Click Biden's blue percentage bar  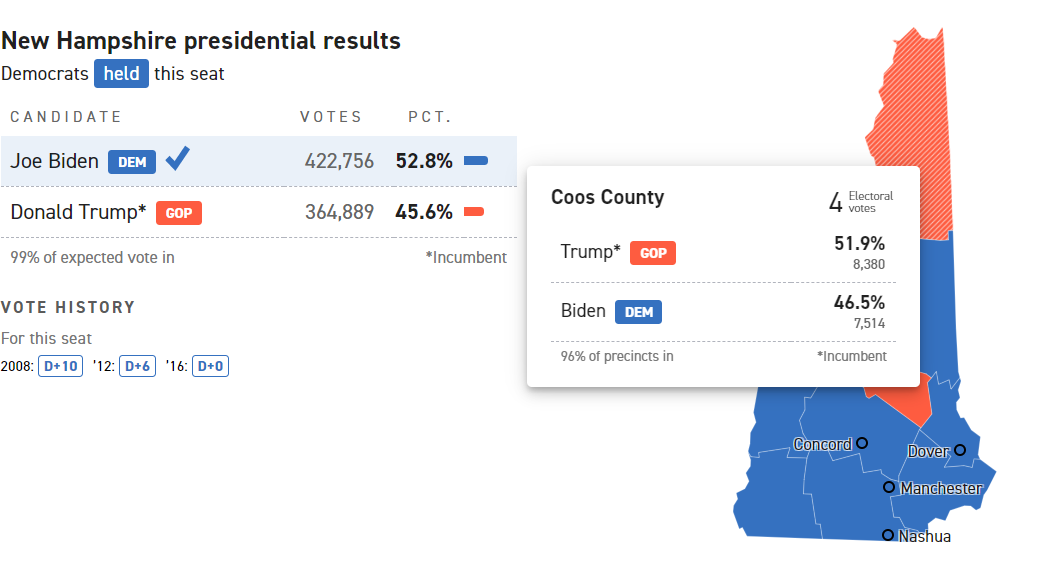pyautogui.click(x=476, y=161)
